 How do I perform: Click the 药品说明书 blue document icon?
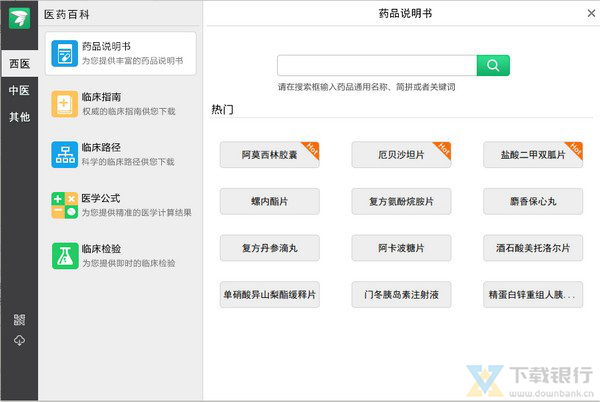click(64, 53)
